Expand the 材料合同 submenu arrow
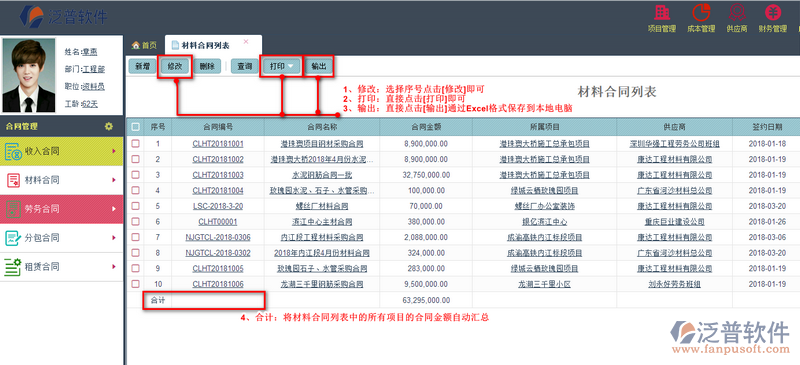The height and width of the screenshot is (365, 800). click(114, 180)
